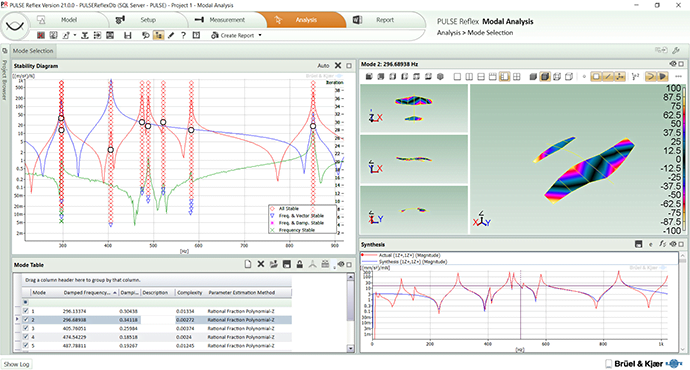
Task: Toggle the eye icon in Mode Table header
Action: (341, 264)
